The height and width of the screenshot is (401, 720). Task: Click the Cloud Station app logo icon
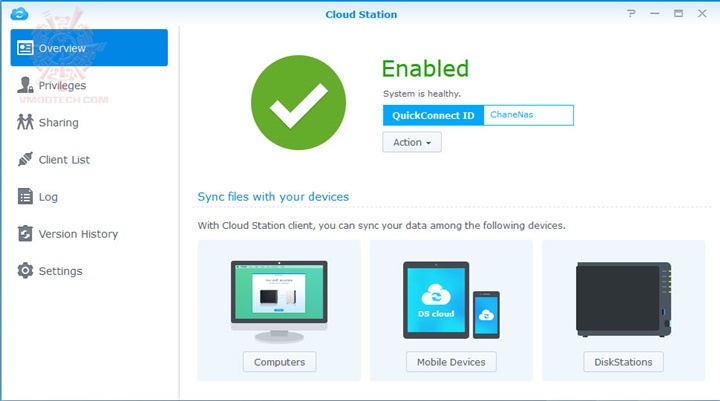[19, 14]
